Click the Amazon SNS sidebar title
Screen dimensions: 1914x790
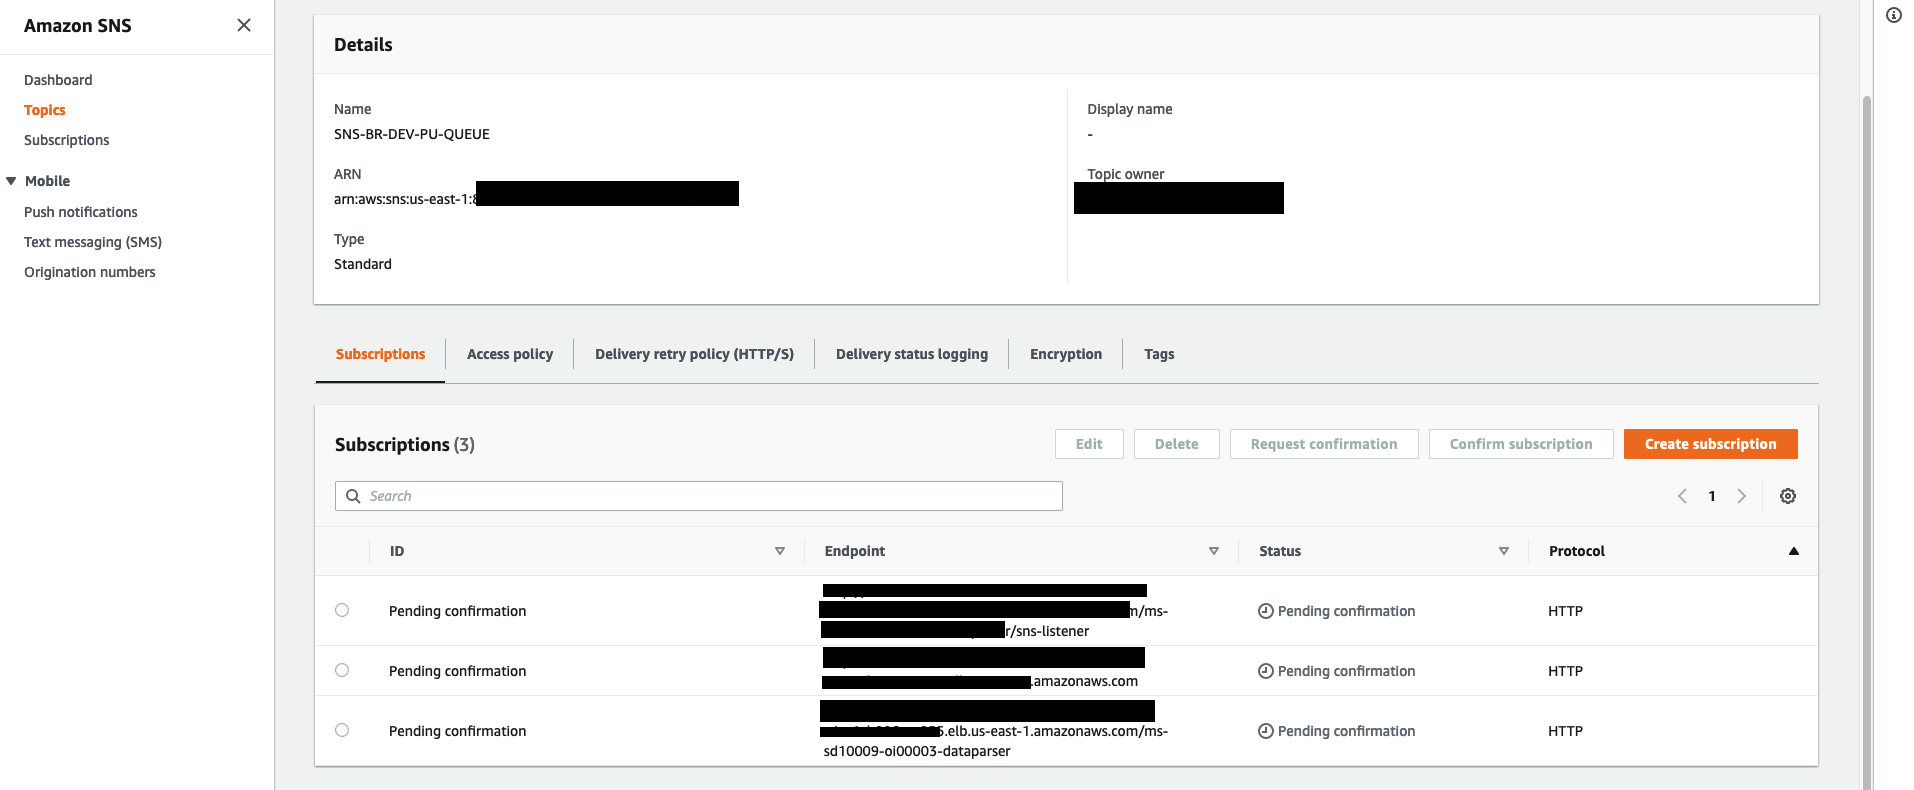(78, 26)
